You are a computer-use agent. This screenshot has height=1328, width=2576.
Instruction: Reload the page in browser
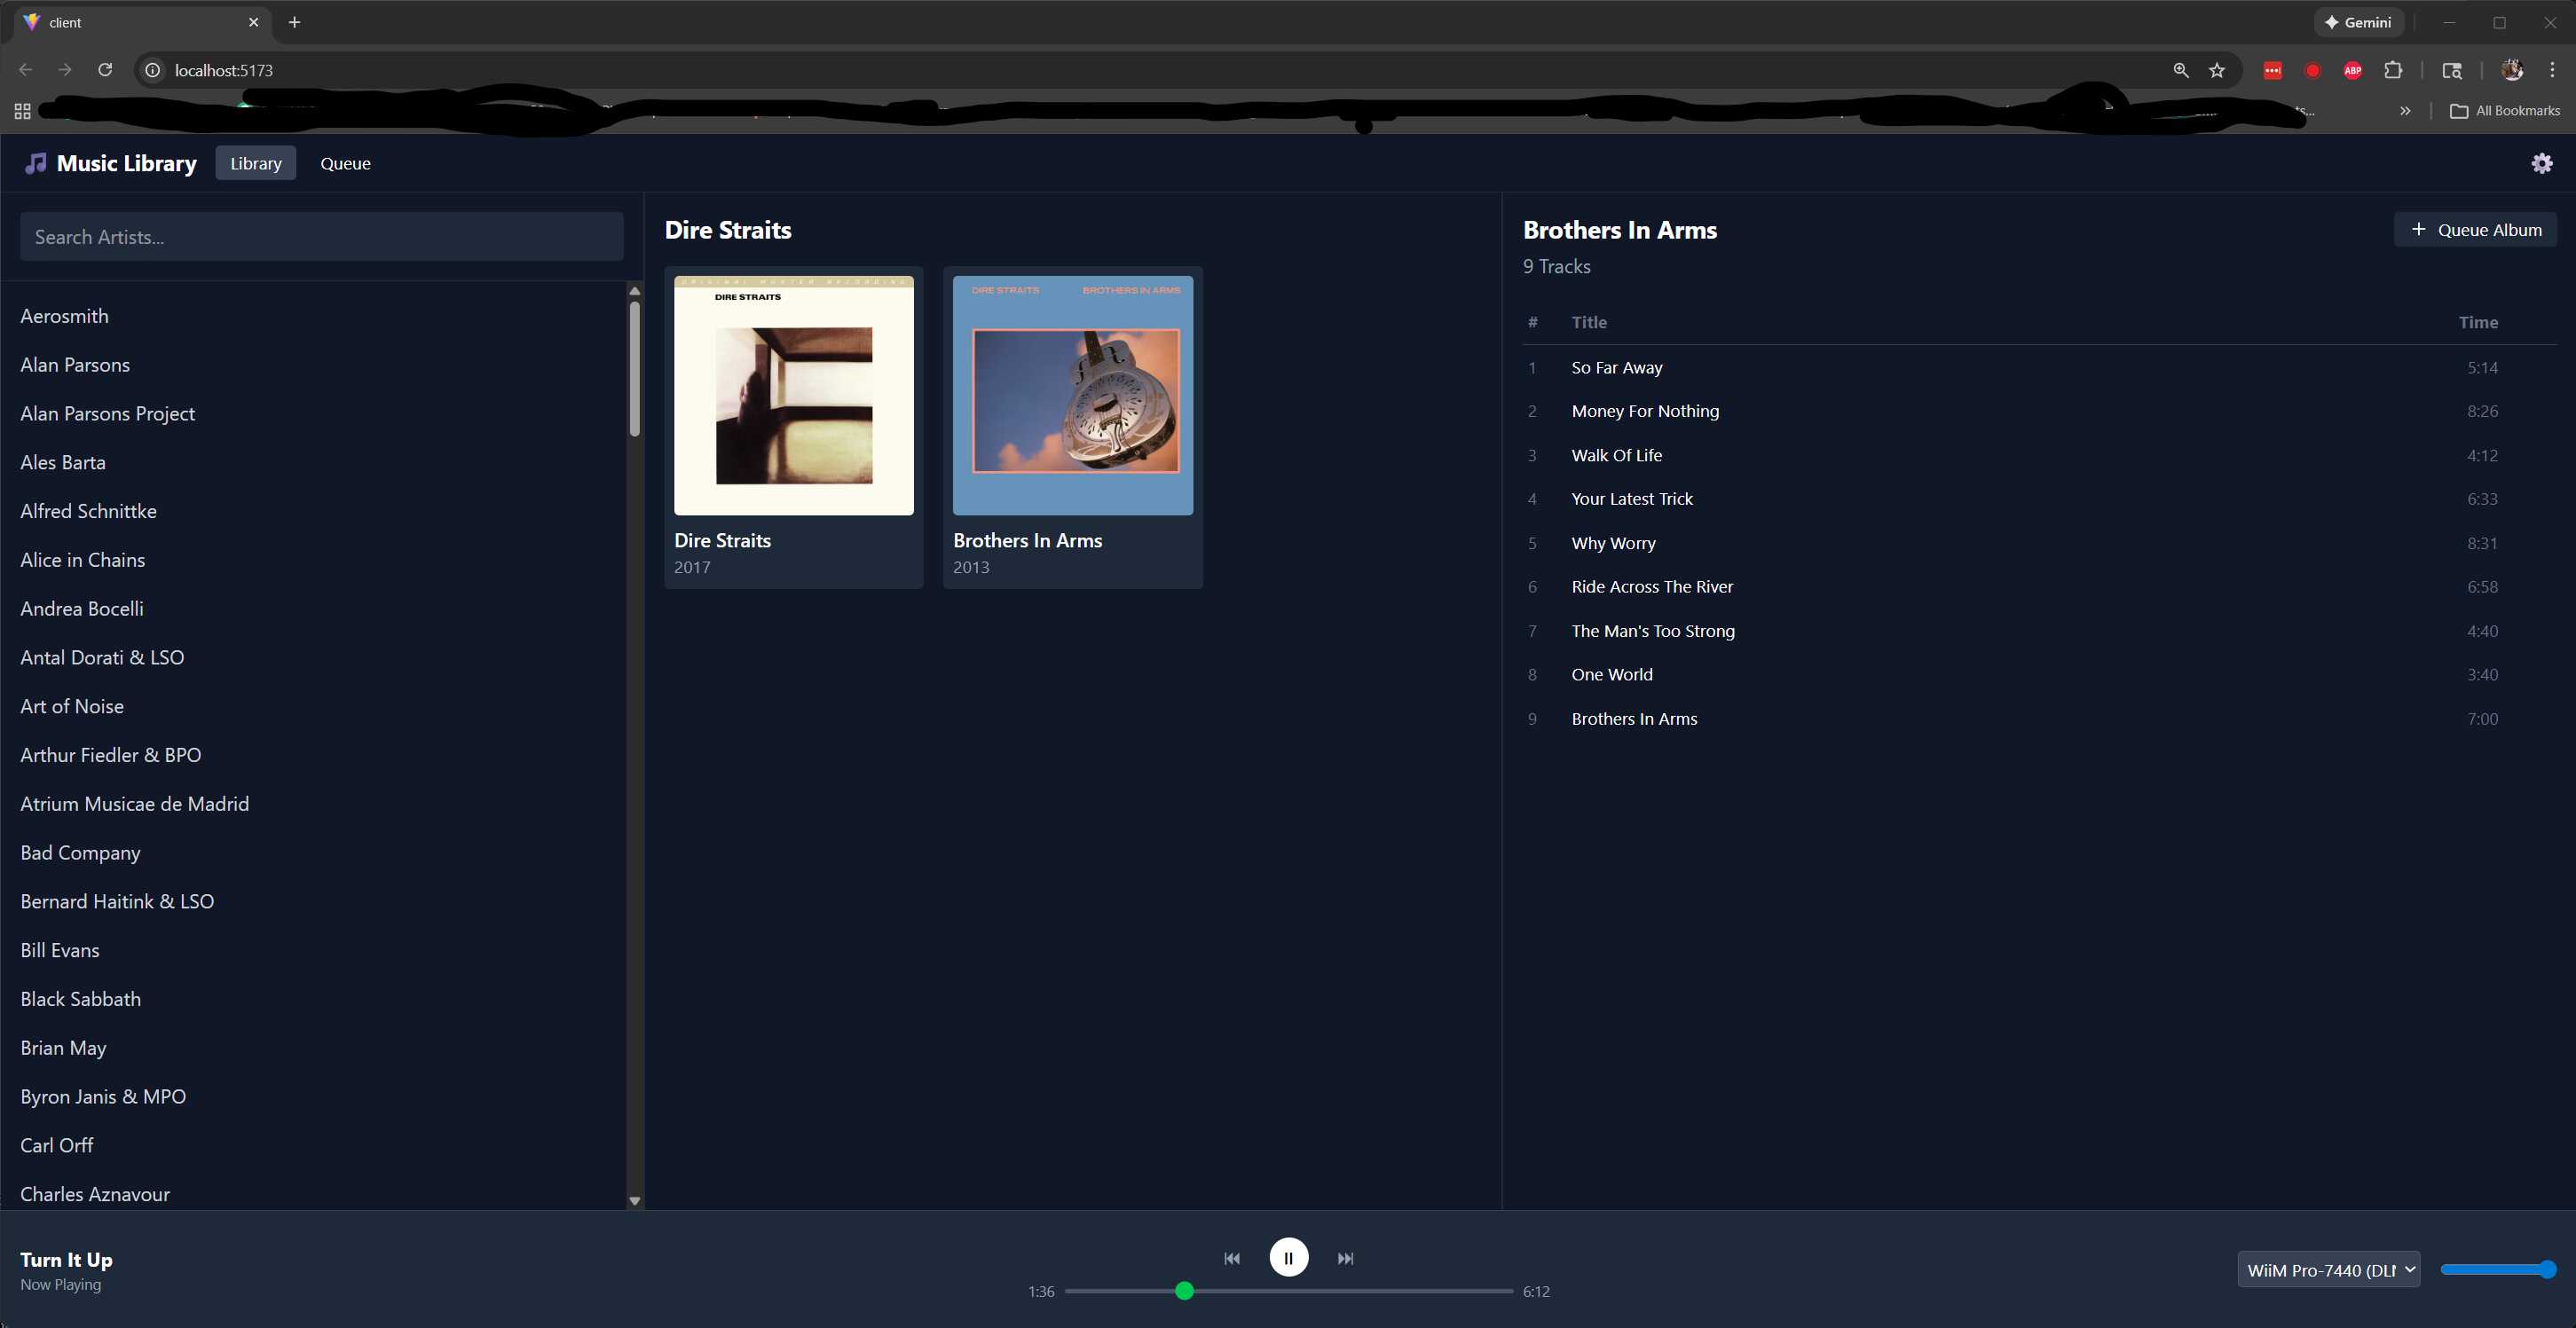pyautogui.click(x=105, y=70)
